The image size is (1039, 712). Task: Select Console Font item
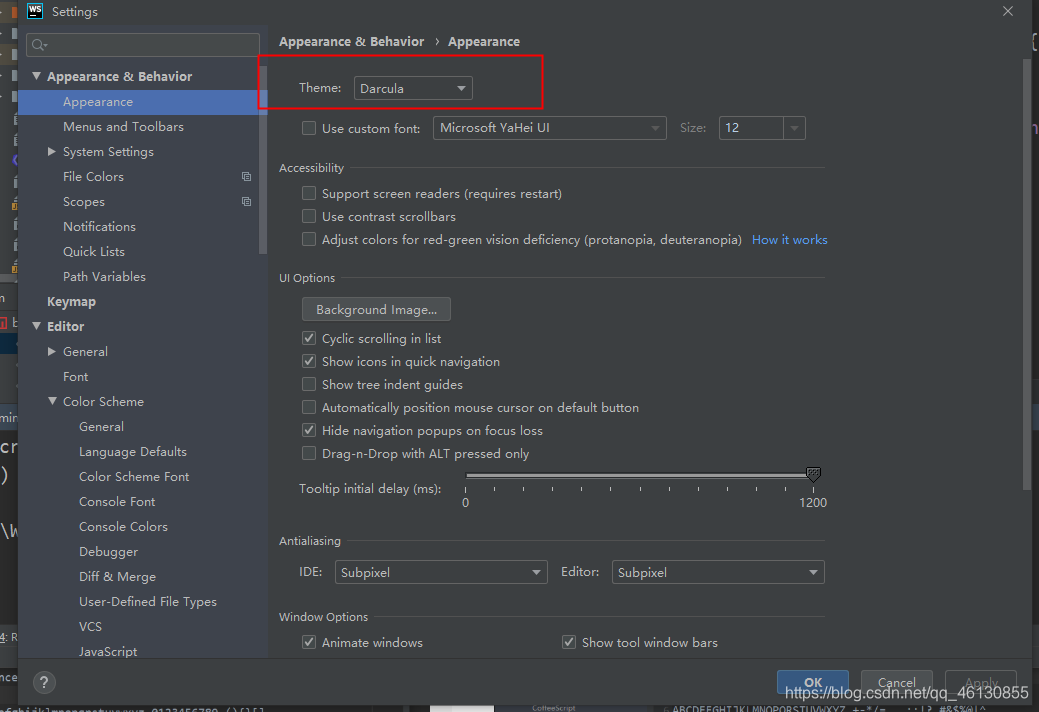coord(117,502)
